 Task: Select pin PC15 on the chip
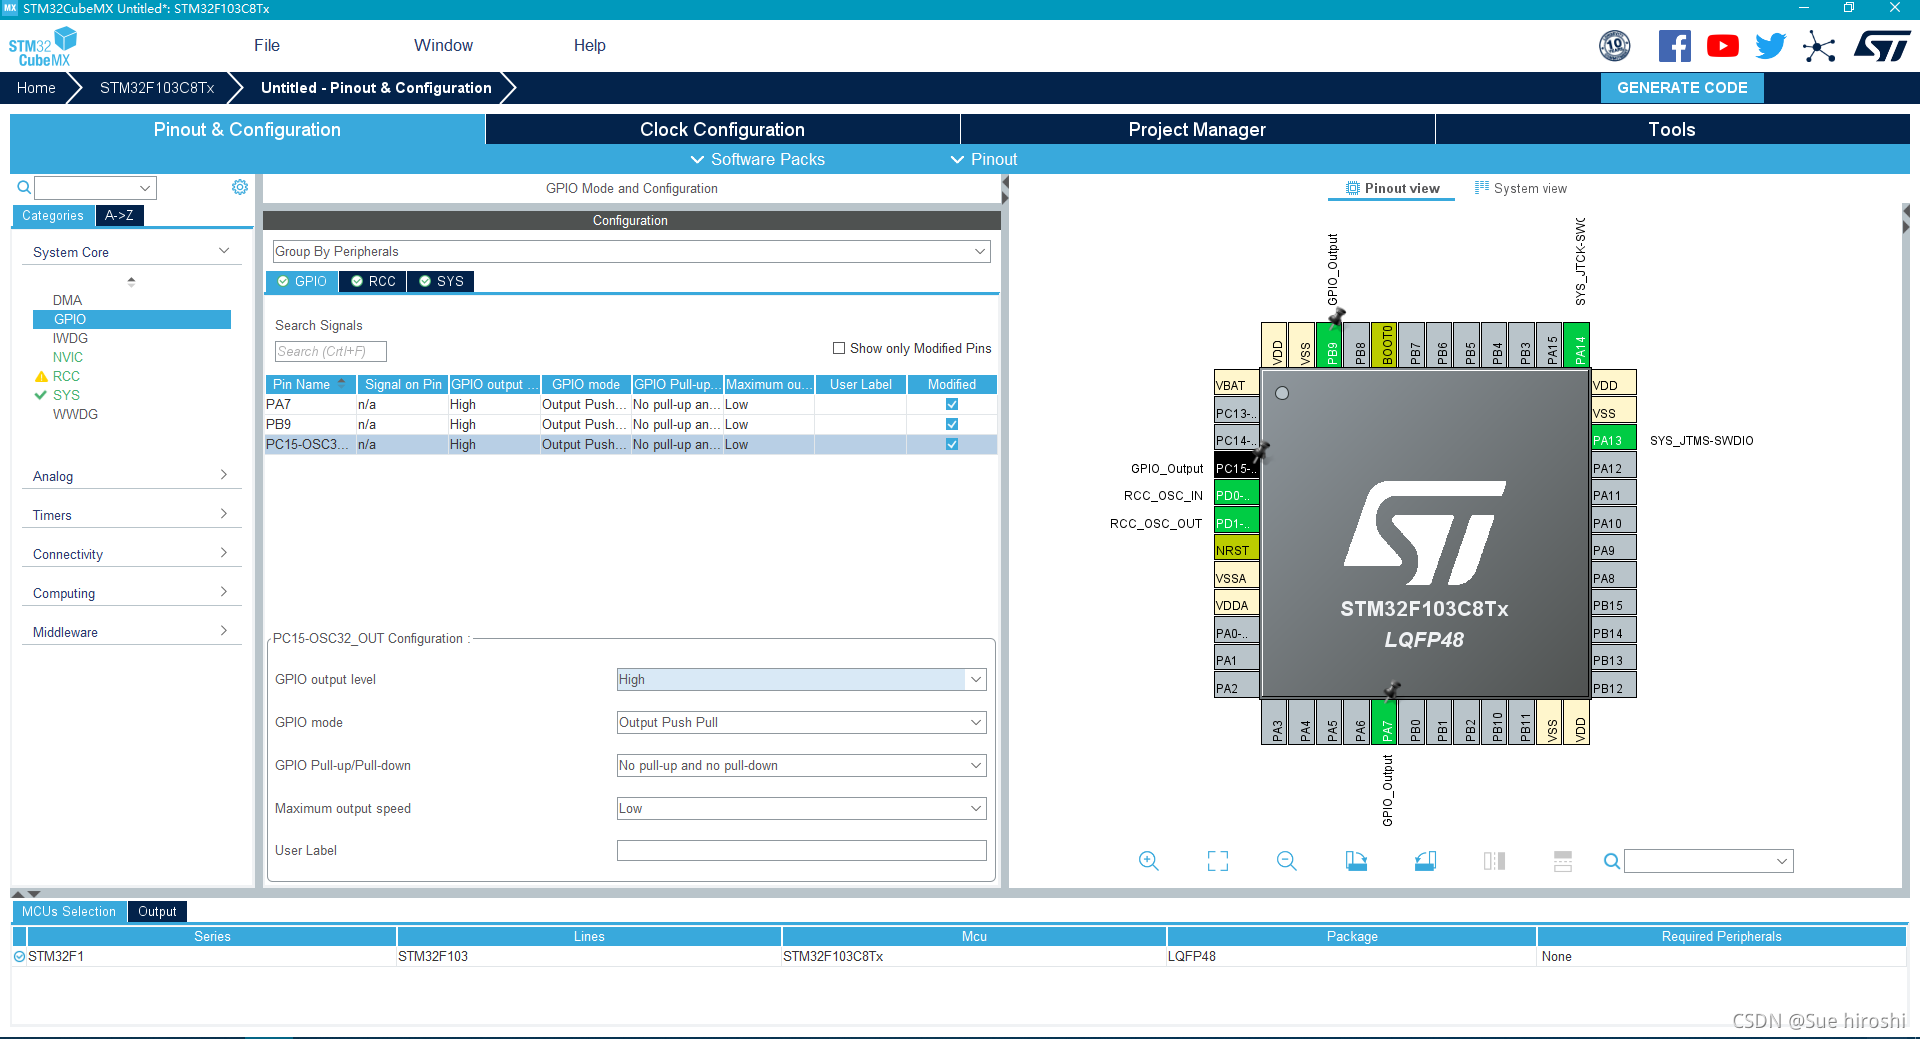(1236, 467)
